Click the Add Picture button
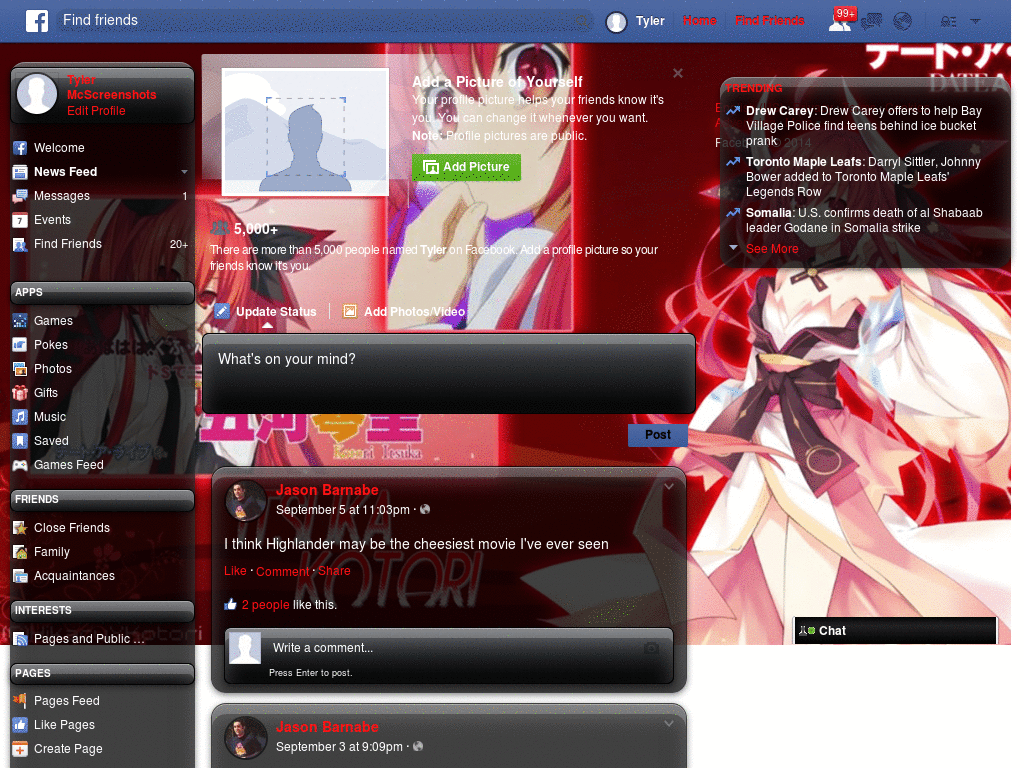 click(466, 167)
